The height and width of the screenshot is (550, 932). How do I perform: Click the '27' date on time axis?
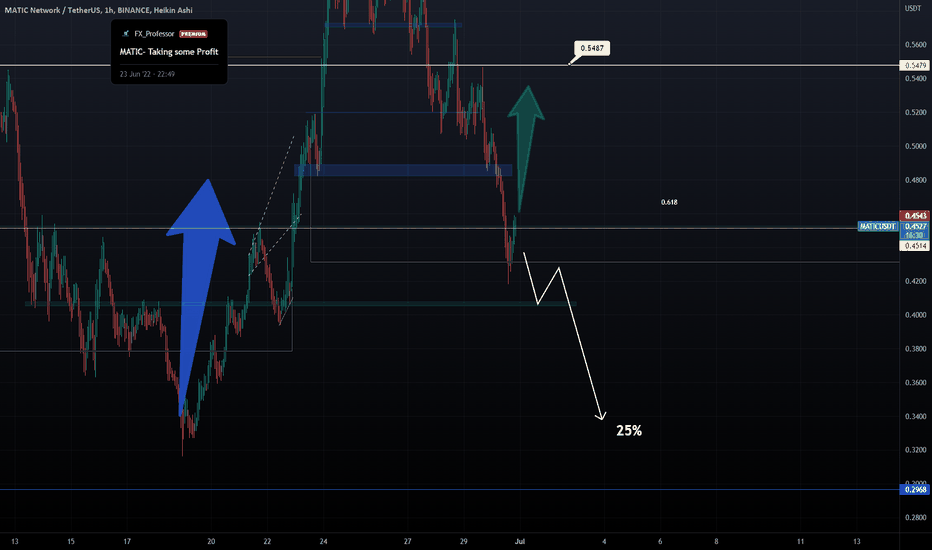pyautogui.click(x=408, y=542)
